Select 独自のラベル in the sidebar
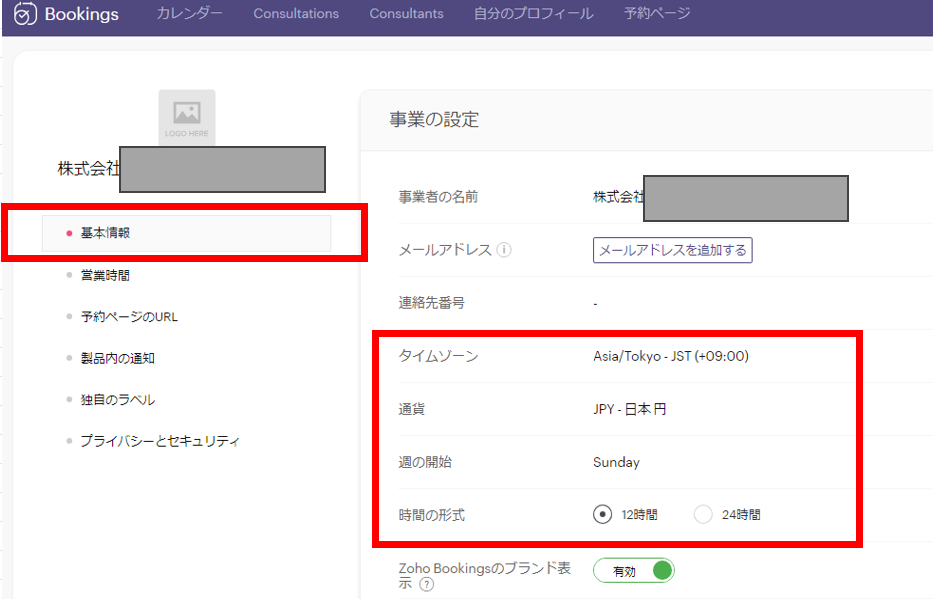Image resolution: width=933 pixels, height=599 pixels. point(118,400)
